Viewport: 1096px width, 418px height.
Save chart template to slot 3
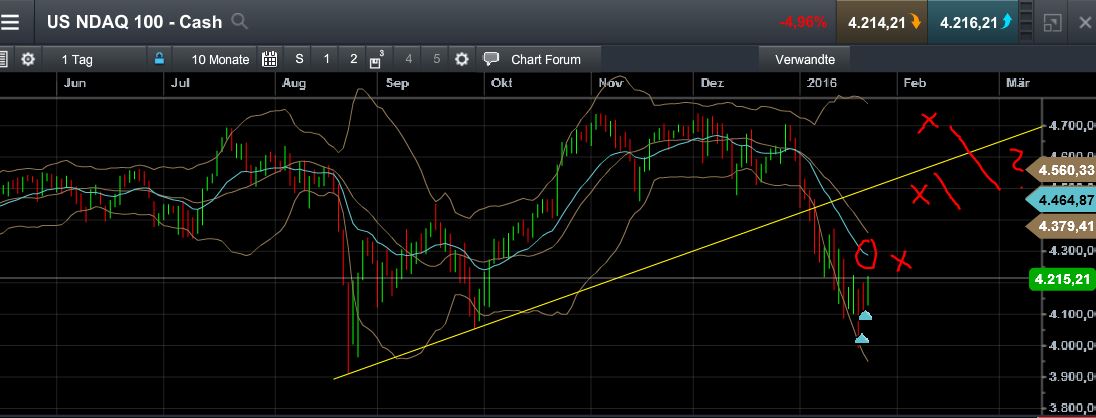pyautogui.click(x=377, y=59)
